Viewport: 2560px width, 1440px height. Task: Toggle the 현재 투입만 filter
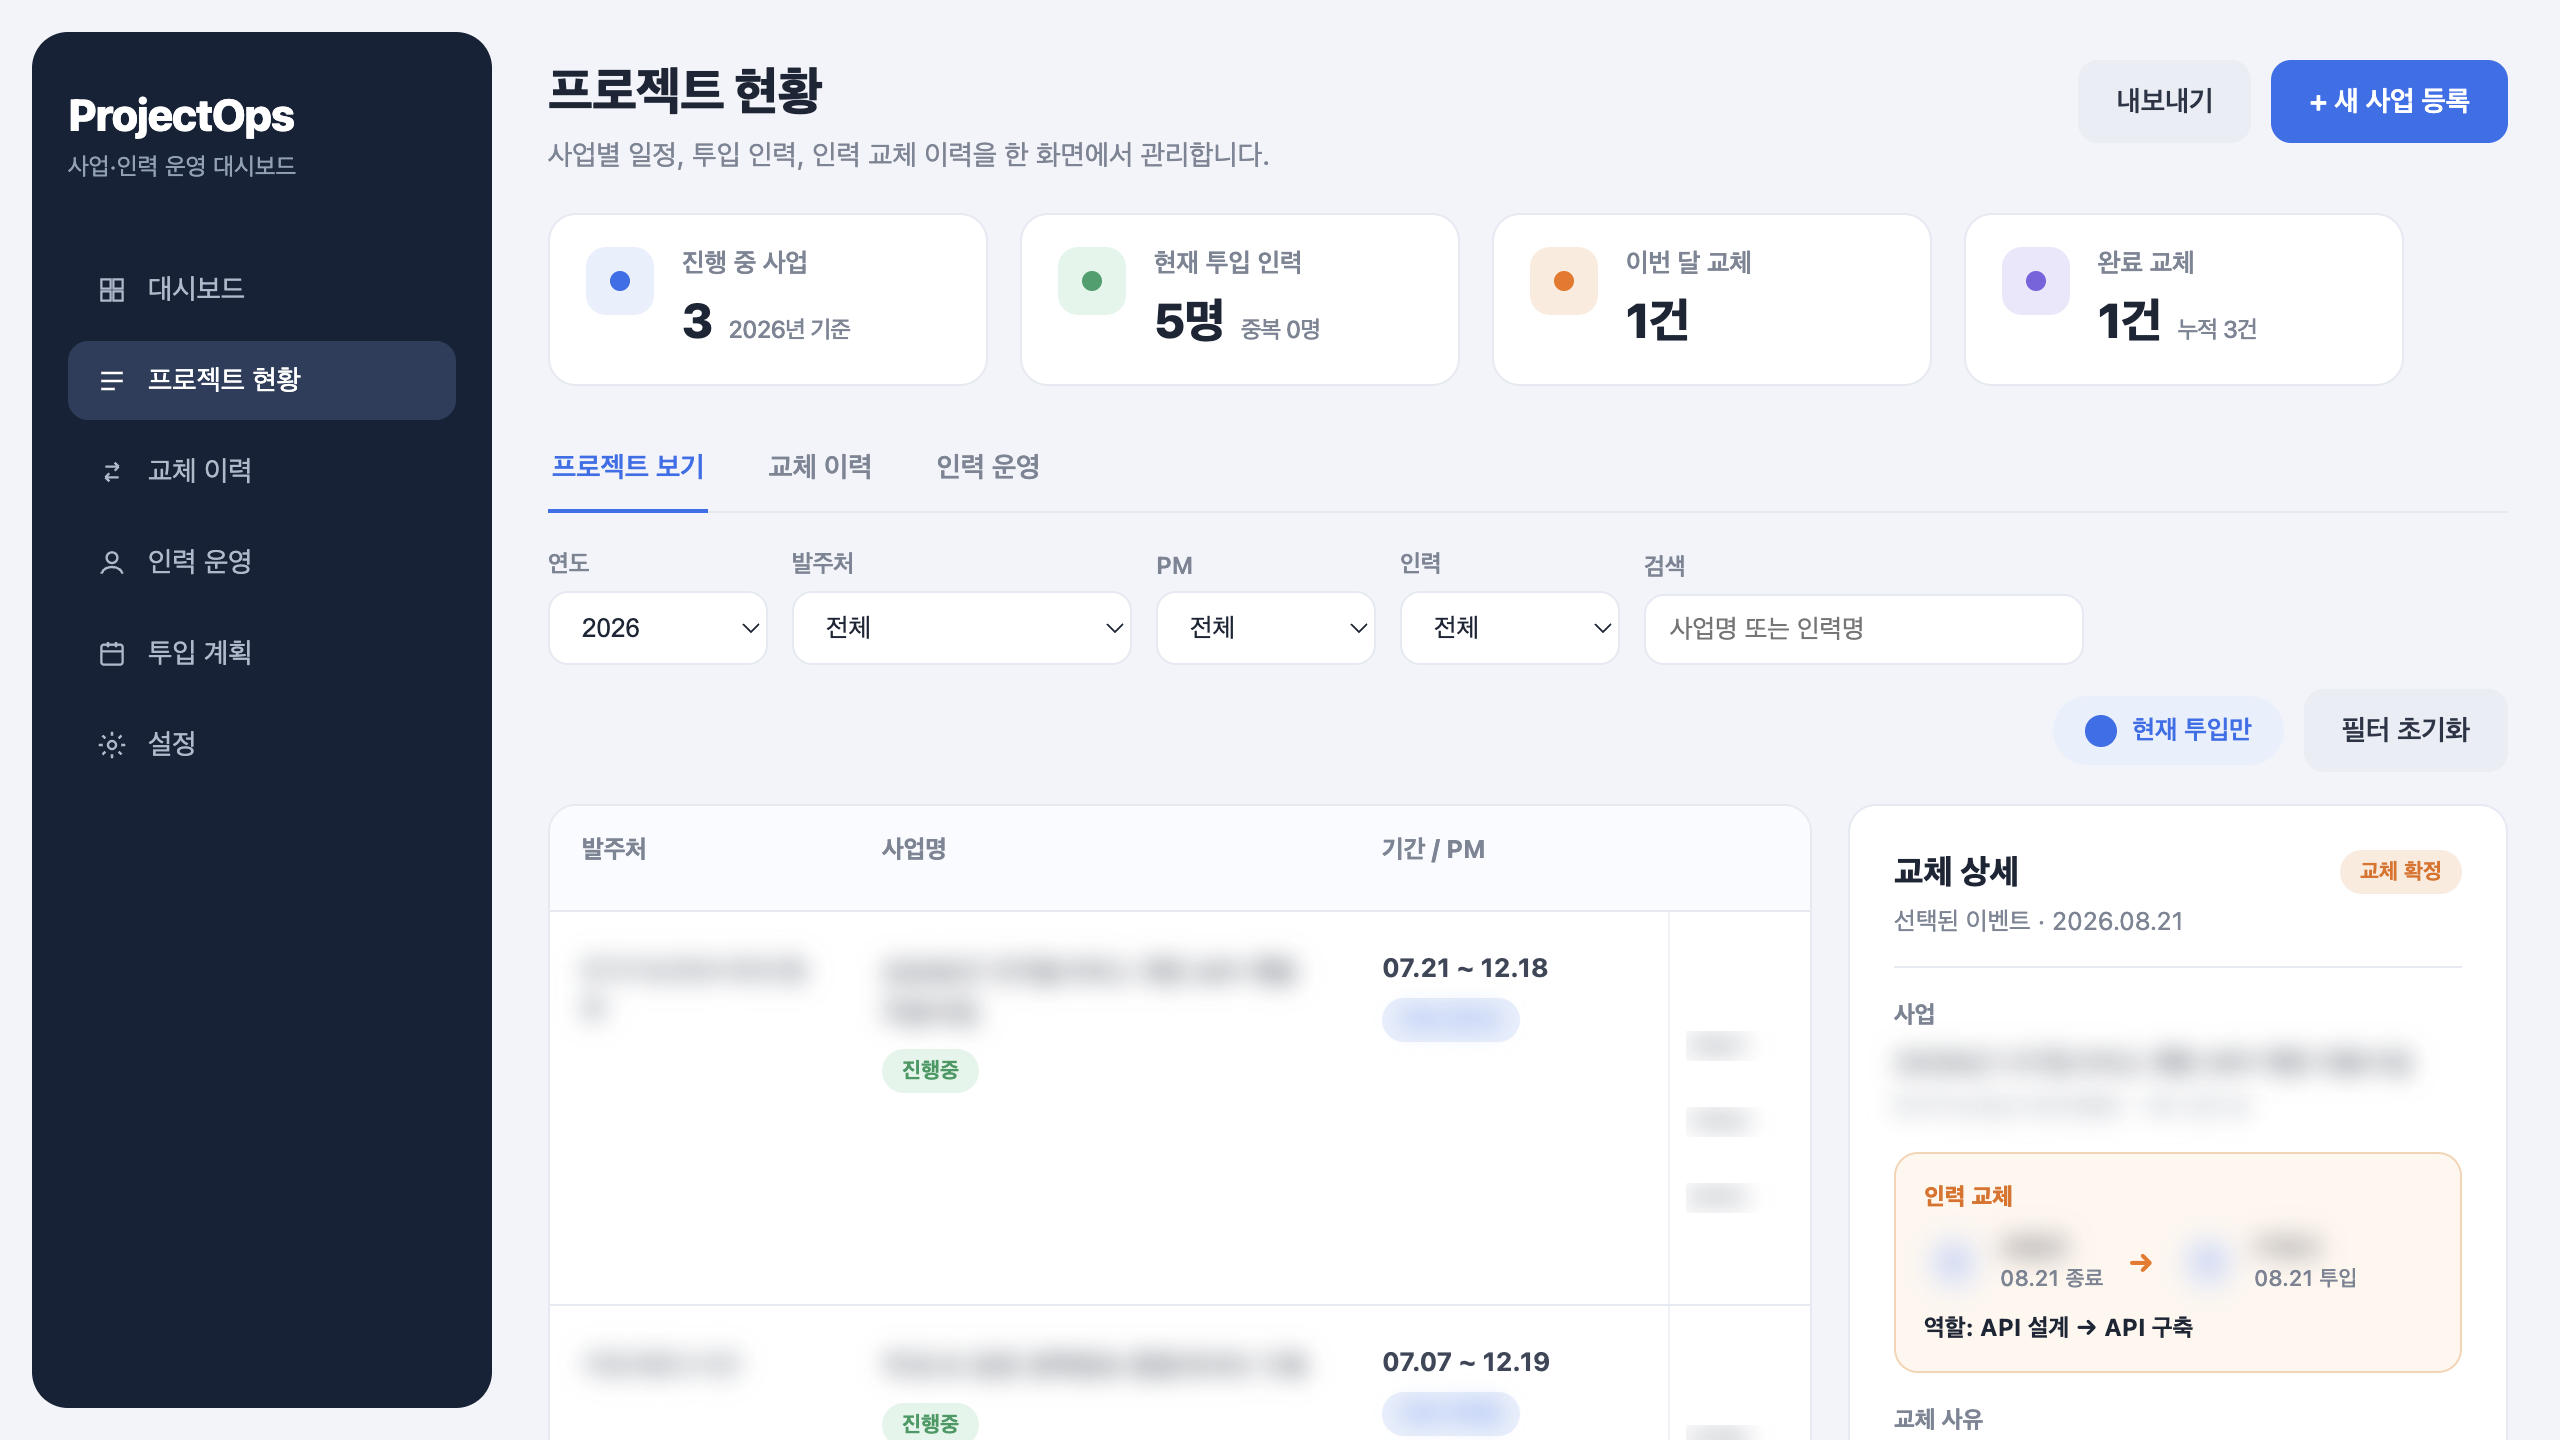2168,730
